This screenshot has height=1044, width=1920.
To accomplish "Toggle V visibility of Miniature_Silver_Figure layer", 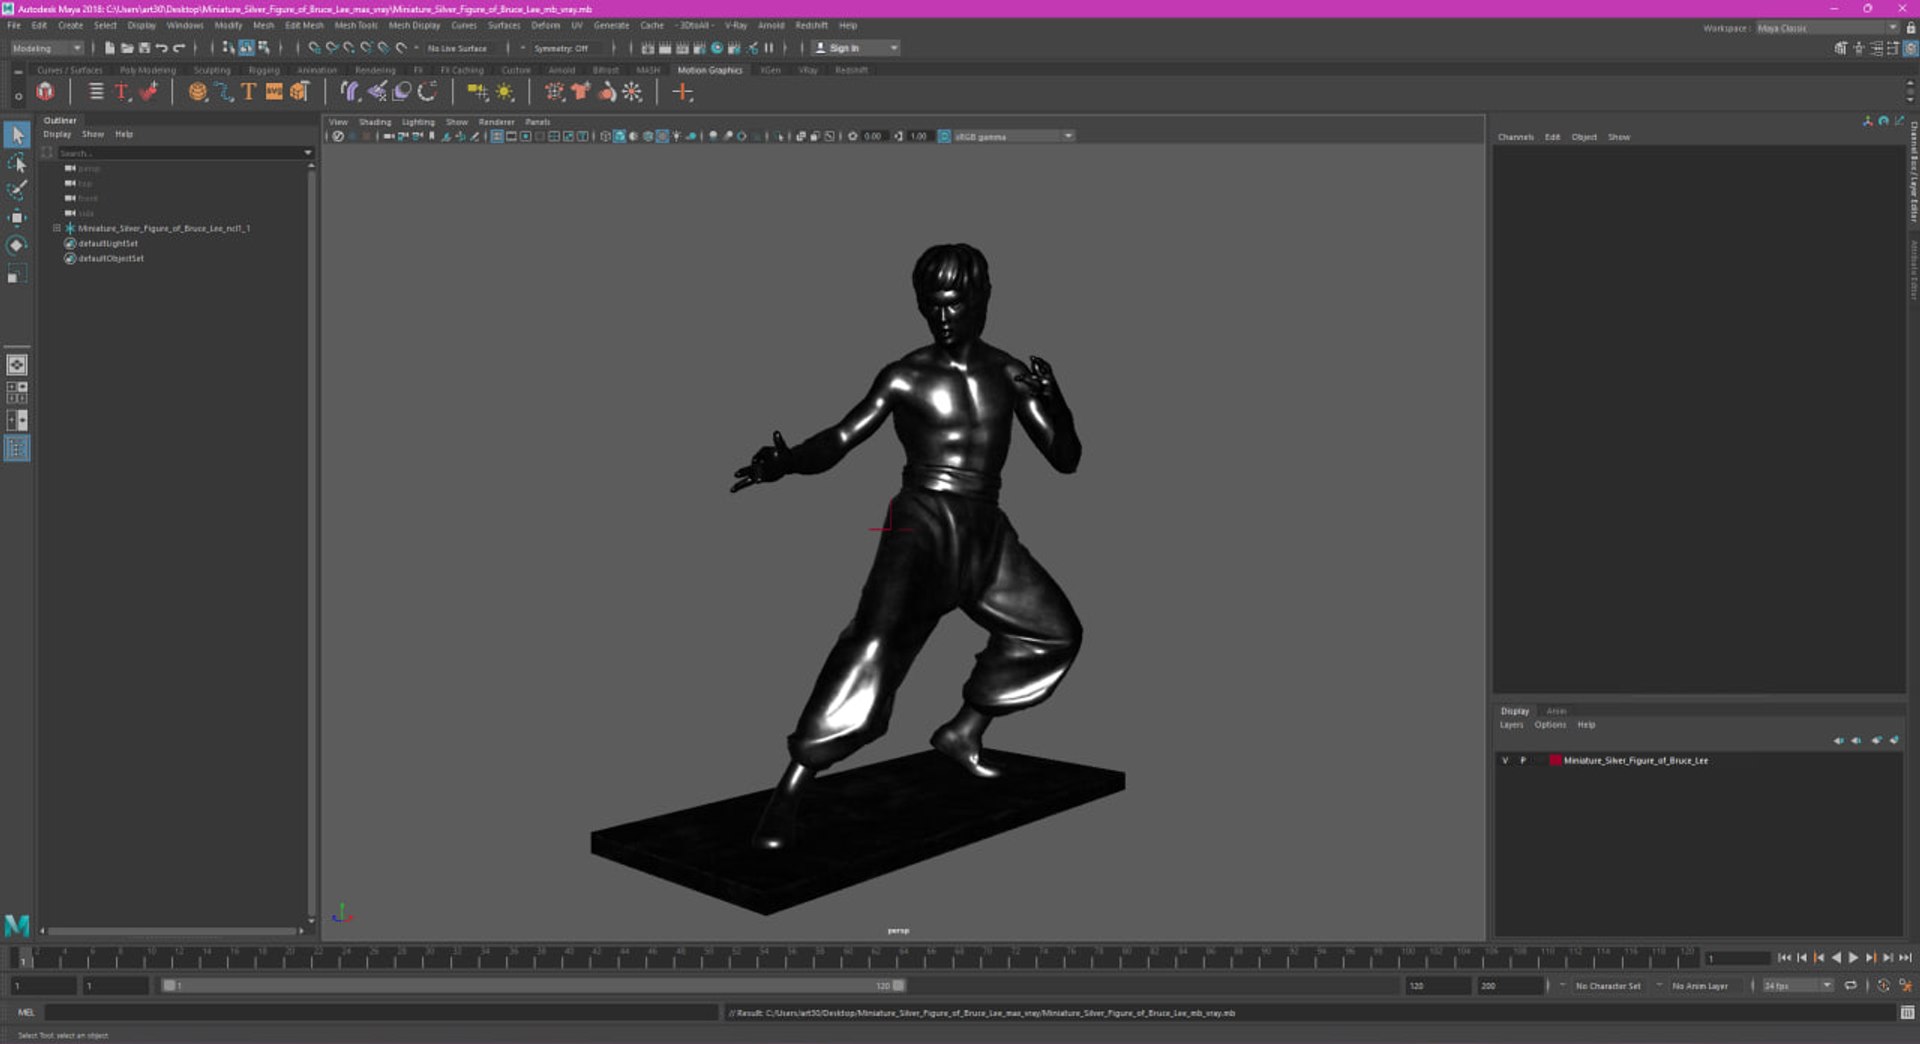I will [x=1505, y=761].
